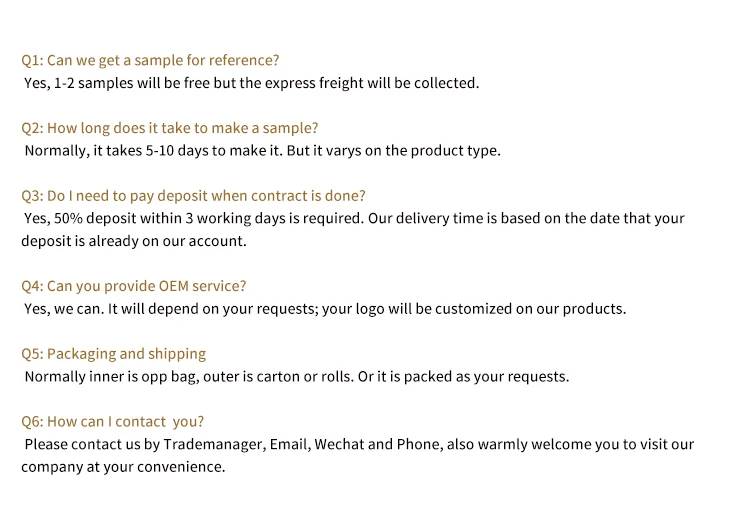Click the line 'company at your convenience.'
This screenshot has height=520, width=750.
point(123,467)
